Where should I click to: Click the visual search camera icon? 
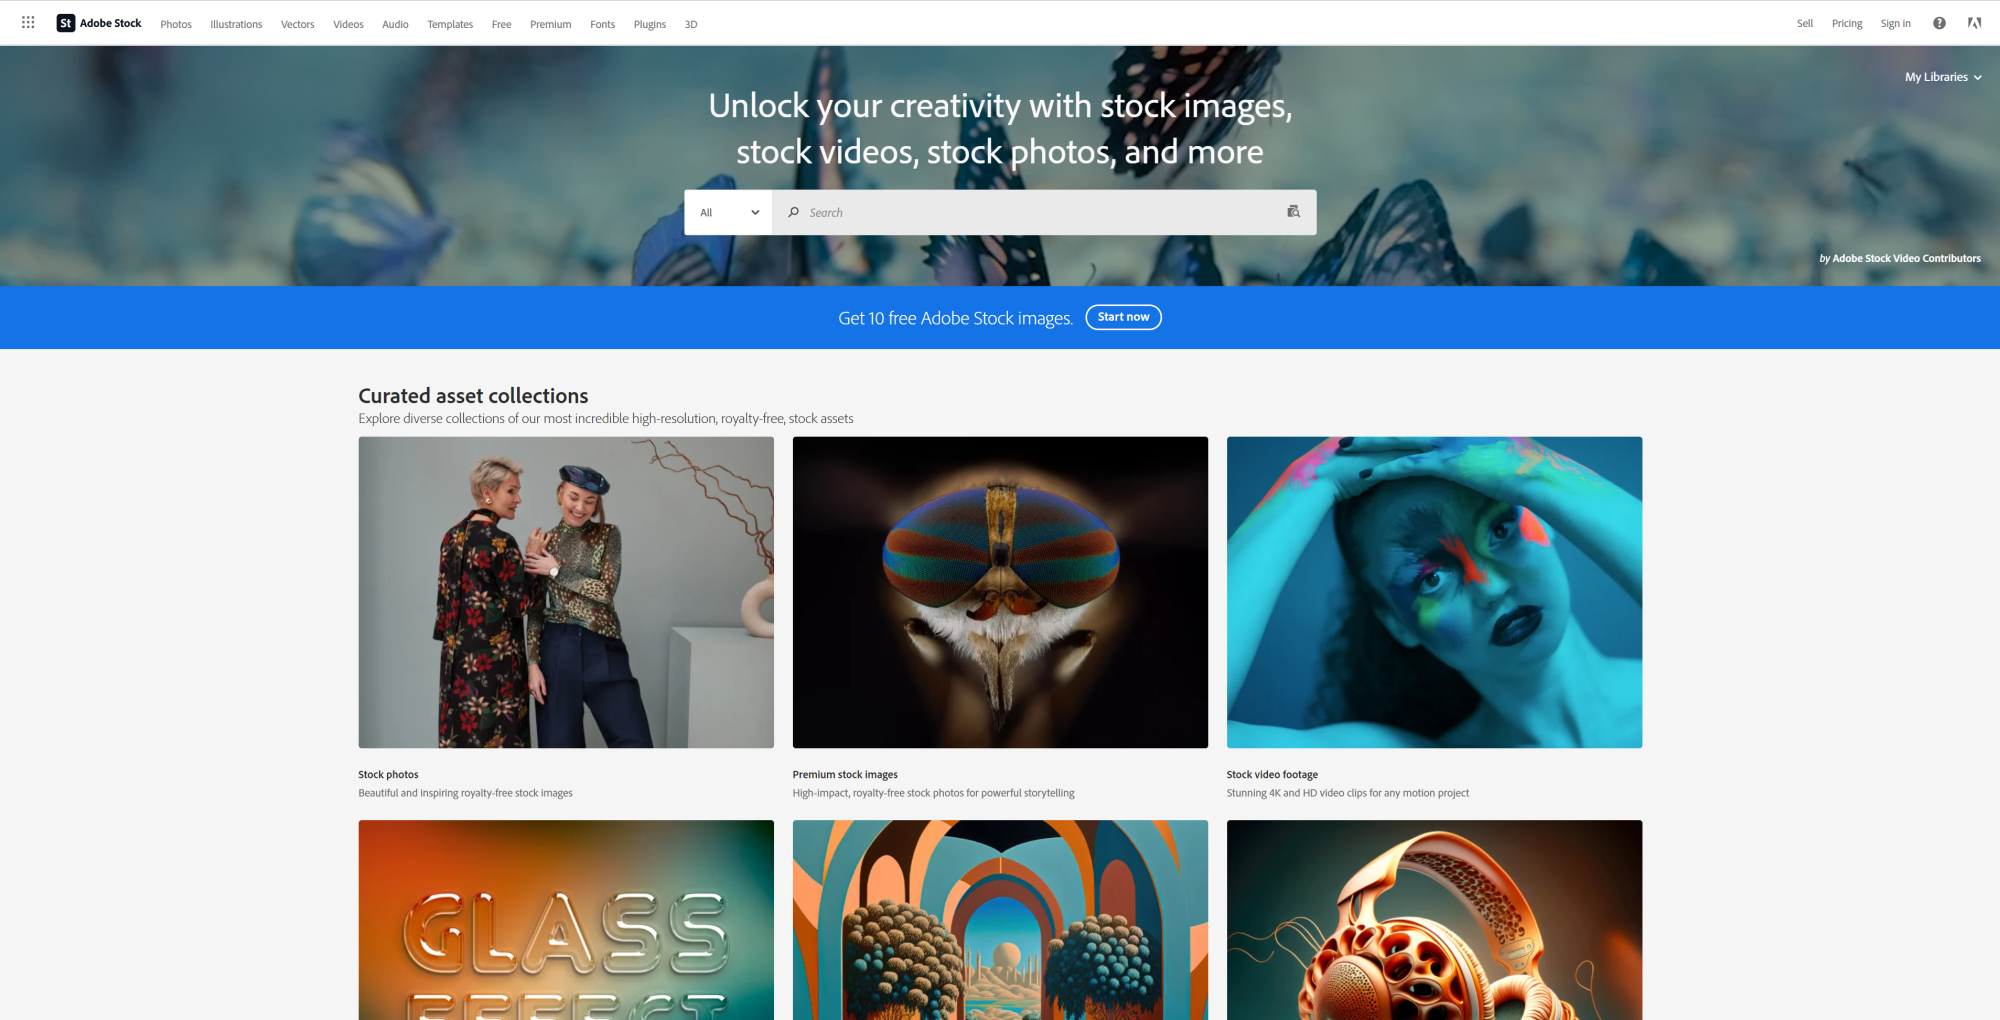click(x=1293, y=212)
